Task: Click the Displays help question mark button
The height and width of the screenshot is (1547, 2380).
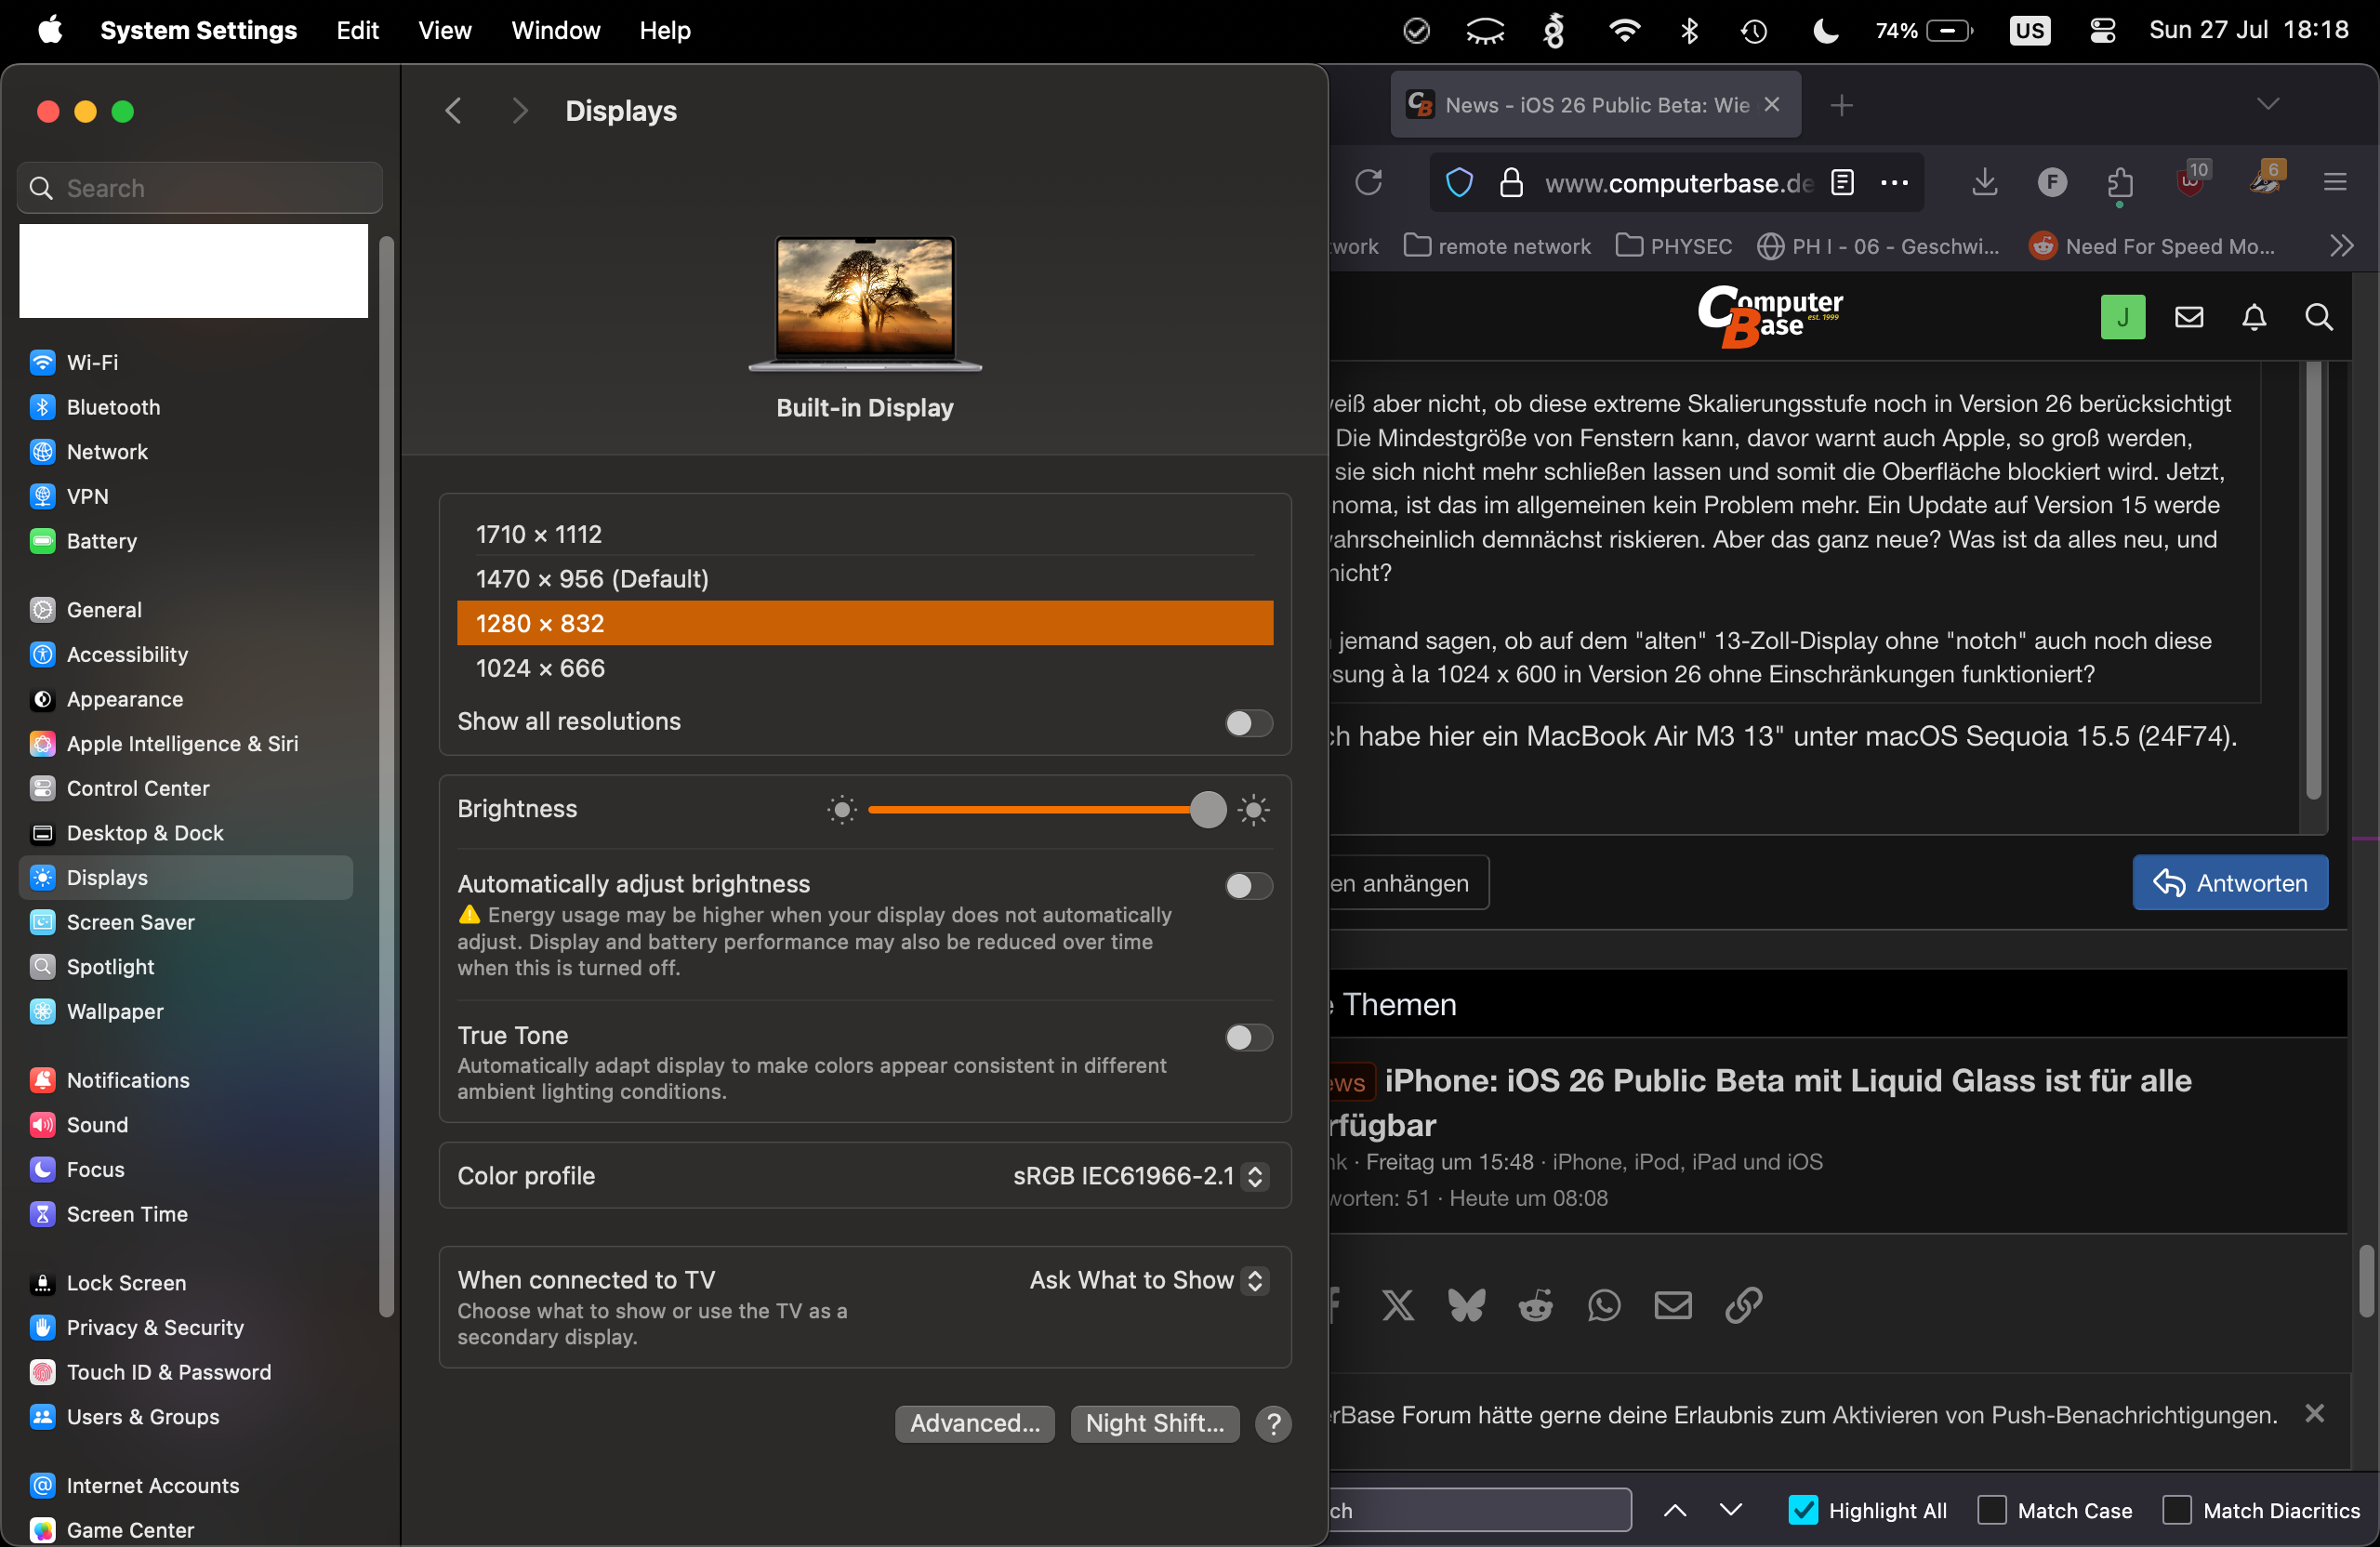Action: [x=1273, y=1423]
